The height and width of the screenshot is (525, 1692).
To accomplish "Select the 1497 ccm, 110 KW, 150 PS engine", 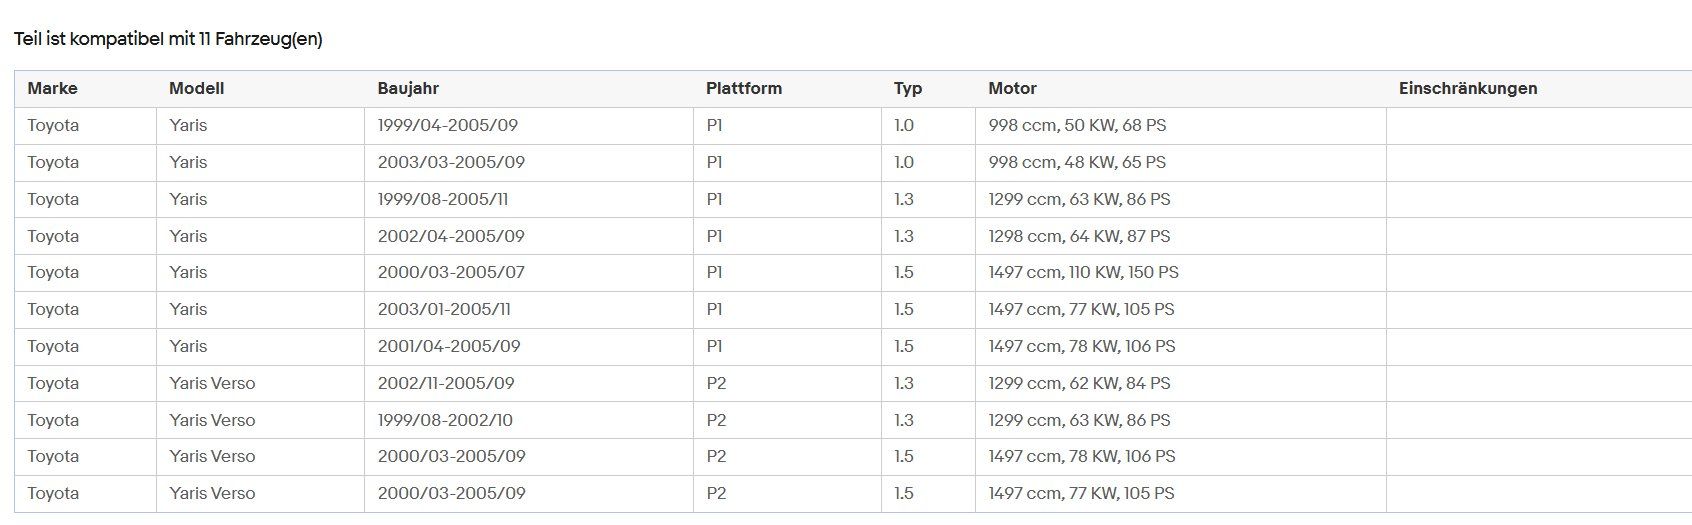I will tap(1083, 272).
